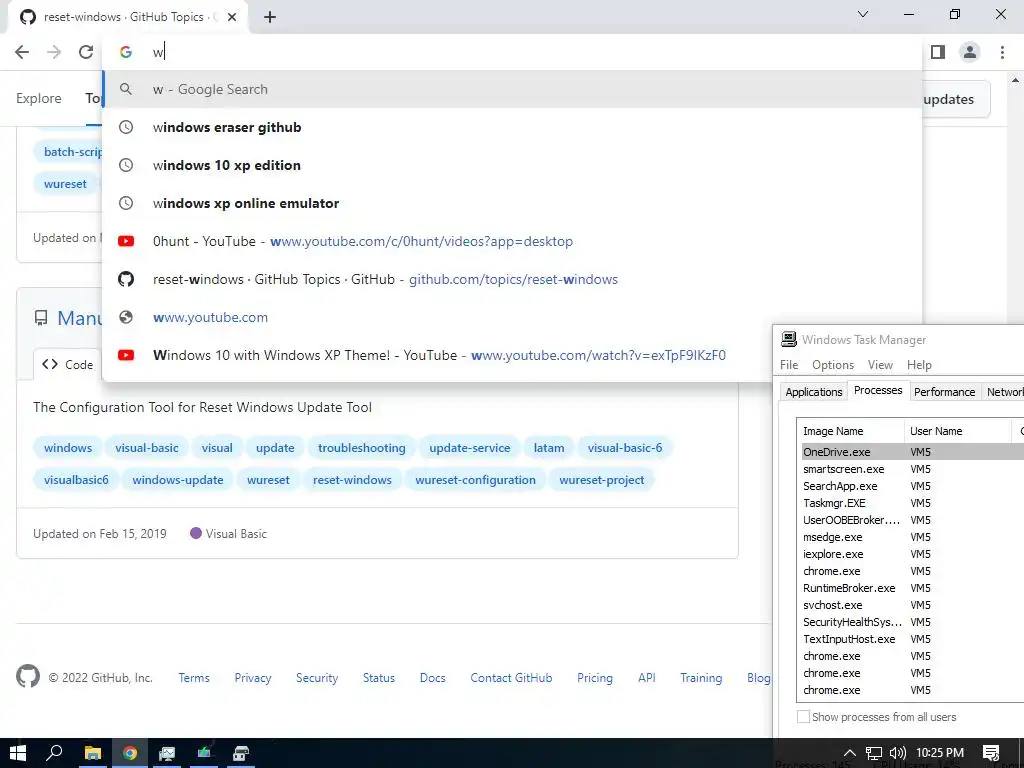Select the www.youtube.com suggestion
Image resolution: width=1024 pixels, height=768 pixels.
[513, 317]
